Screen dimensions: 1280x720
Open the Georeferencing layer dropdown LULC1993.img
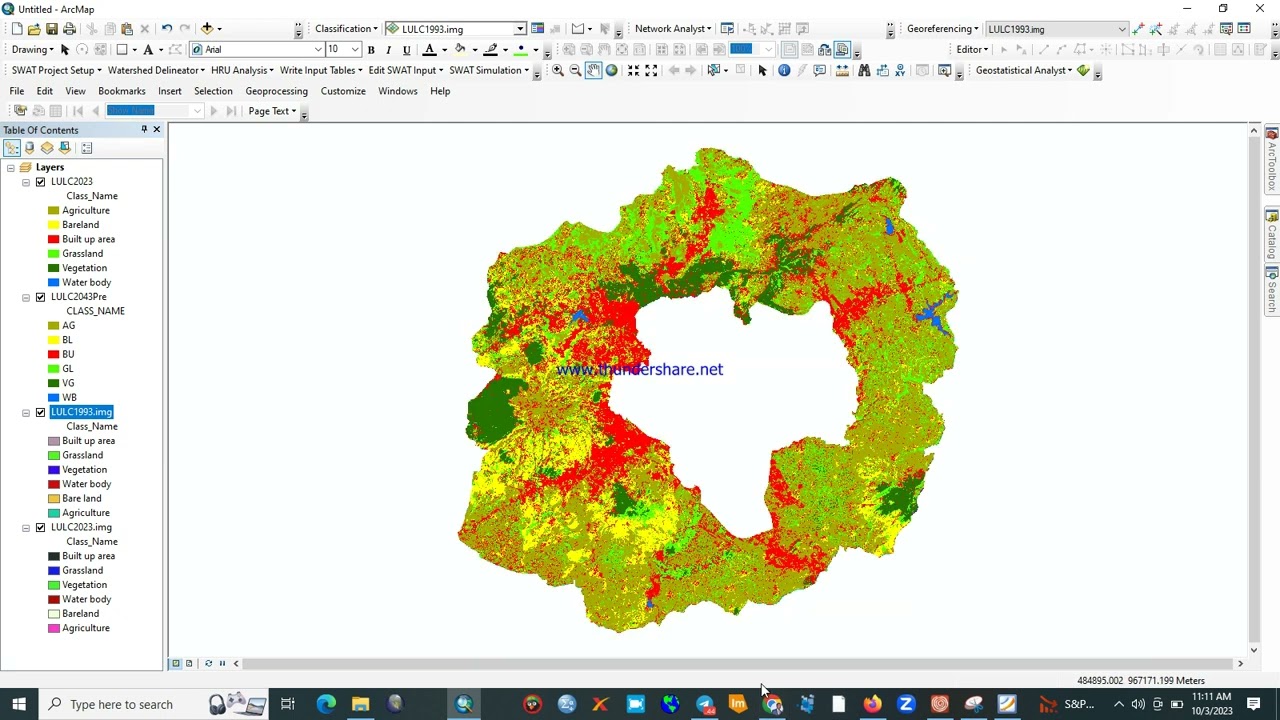click(x=1122, y=29)
